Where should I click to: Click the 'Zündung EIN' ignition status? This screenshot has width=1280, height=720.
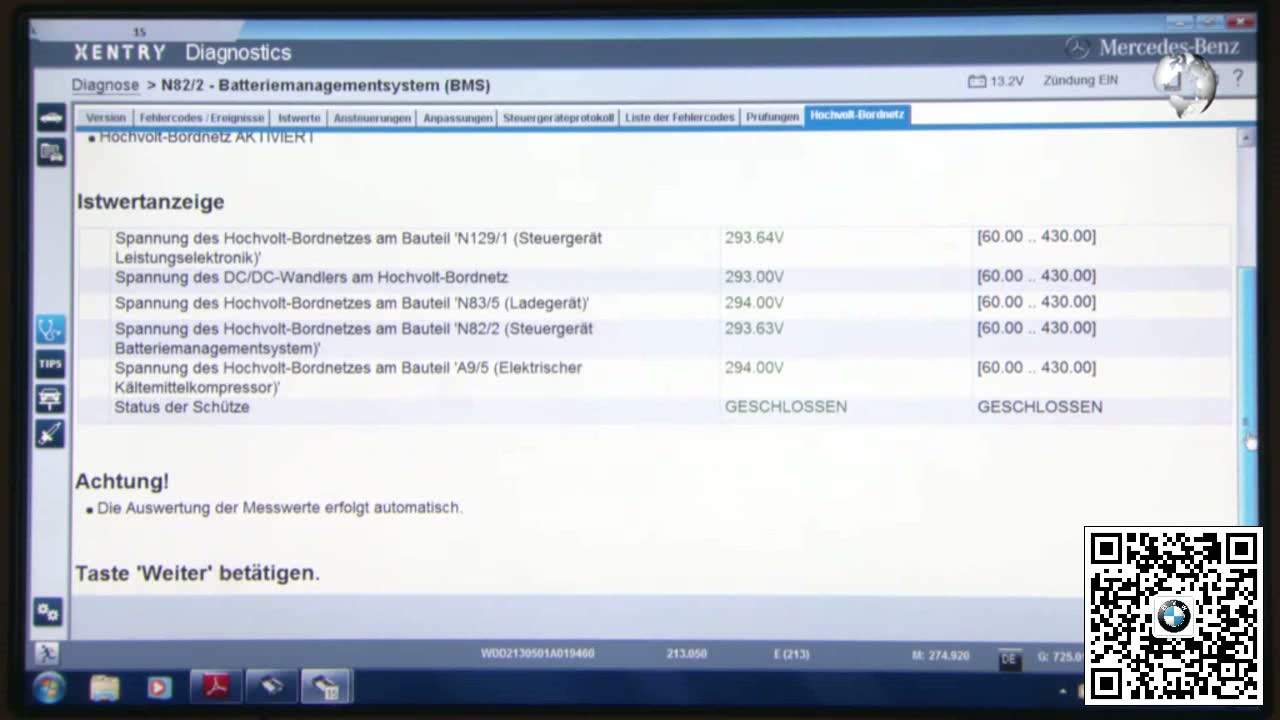click(x=1081, y=80)
